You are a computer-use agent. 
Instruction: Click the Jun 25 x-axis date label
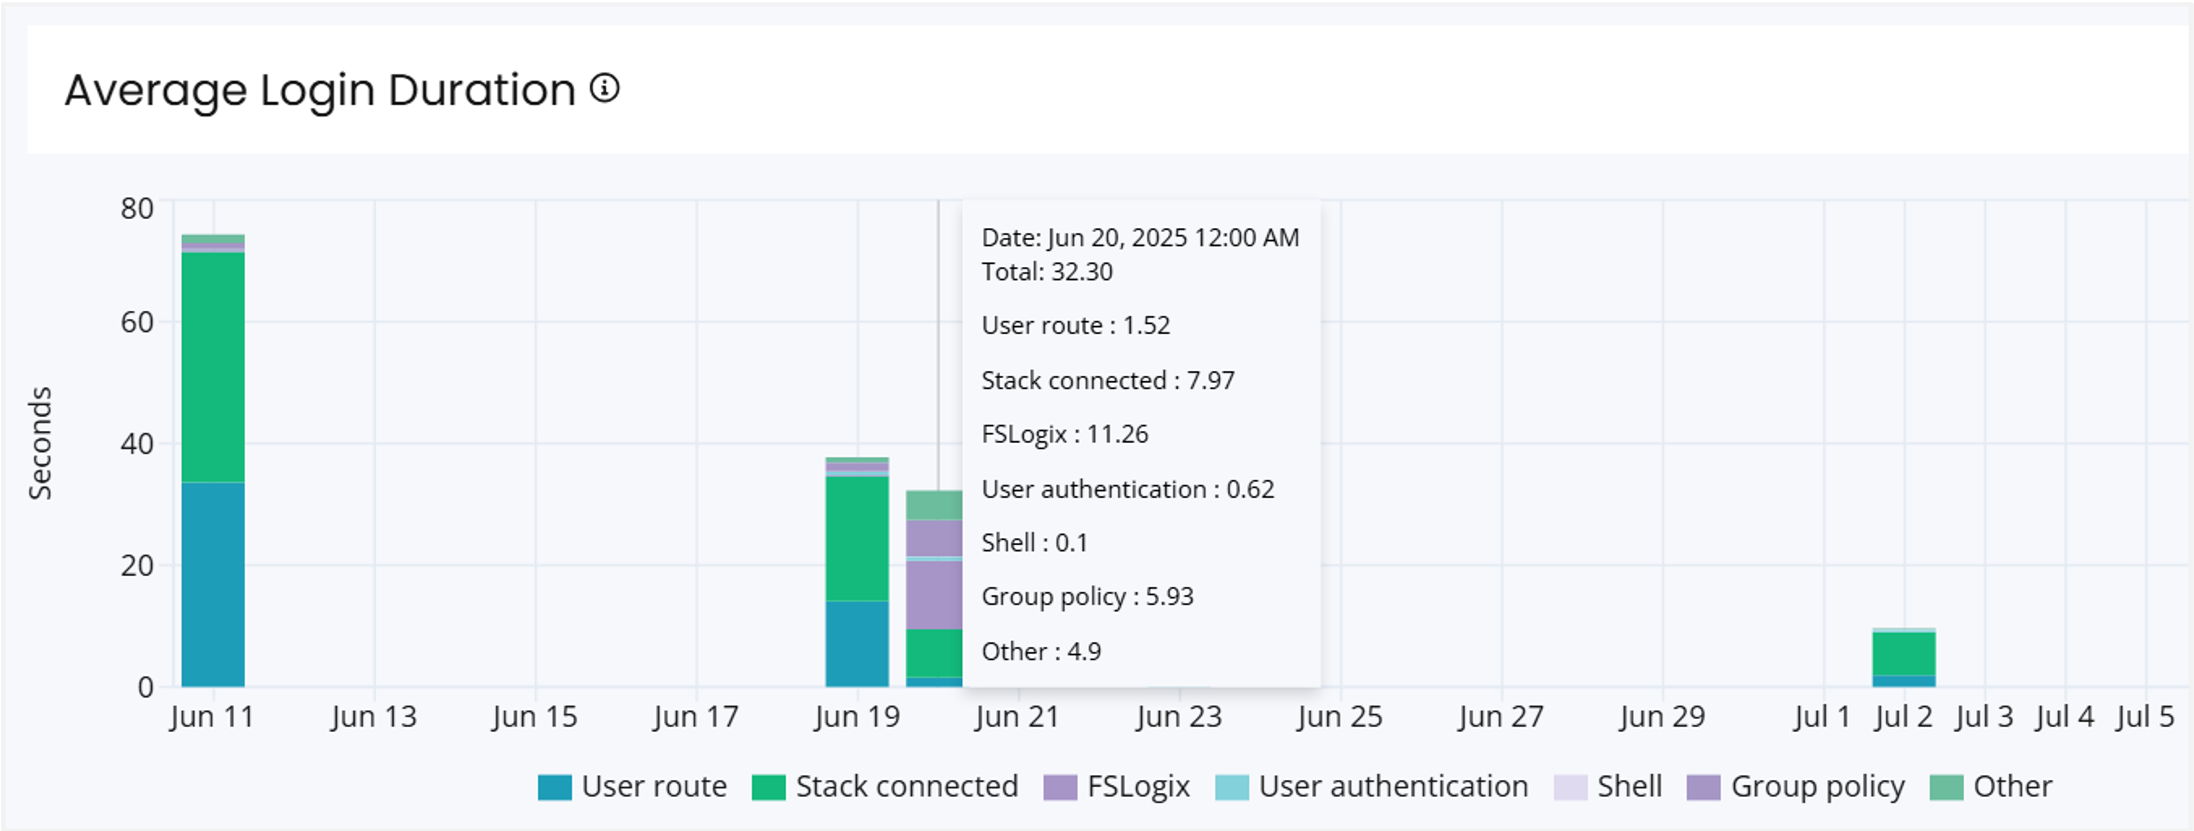tap(1339, 717)
